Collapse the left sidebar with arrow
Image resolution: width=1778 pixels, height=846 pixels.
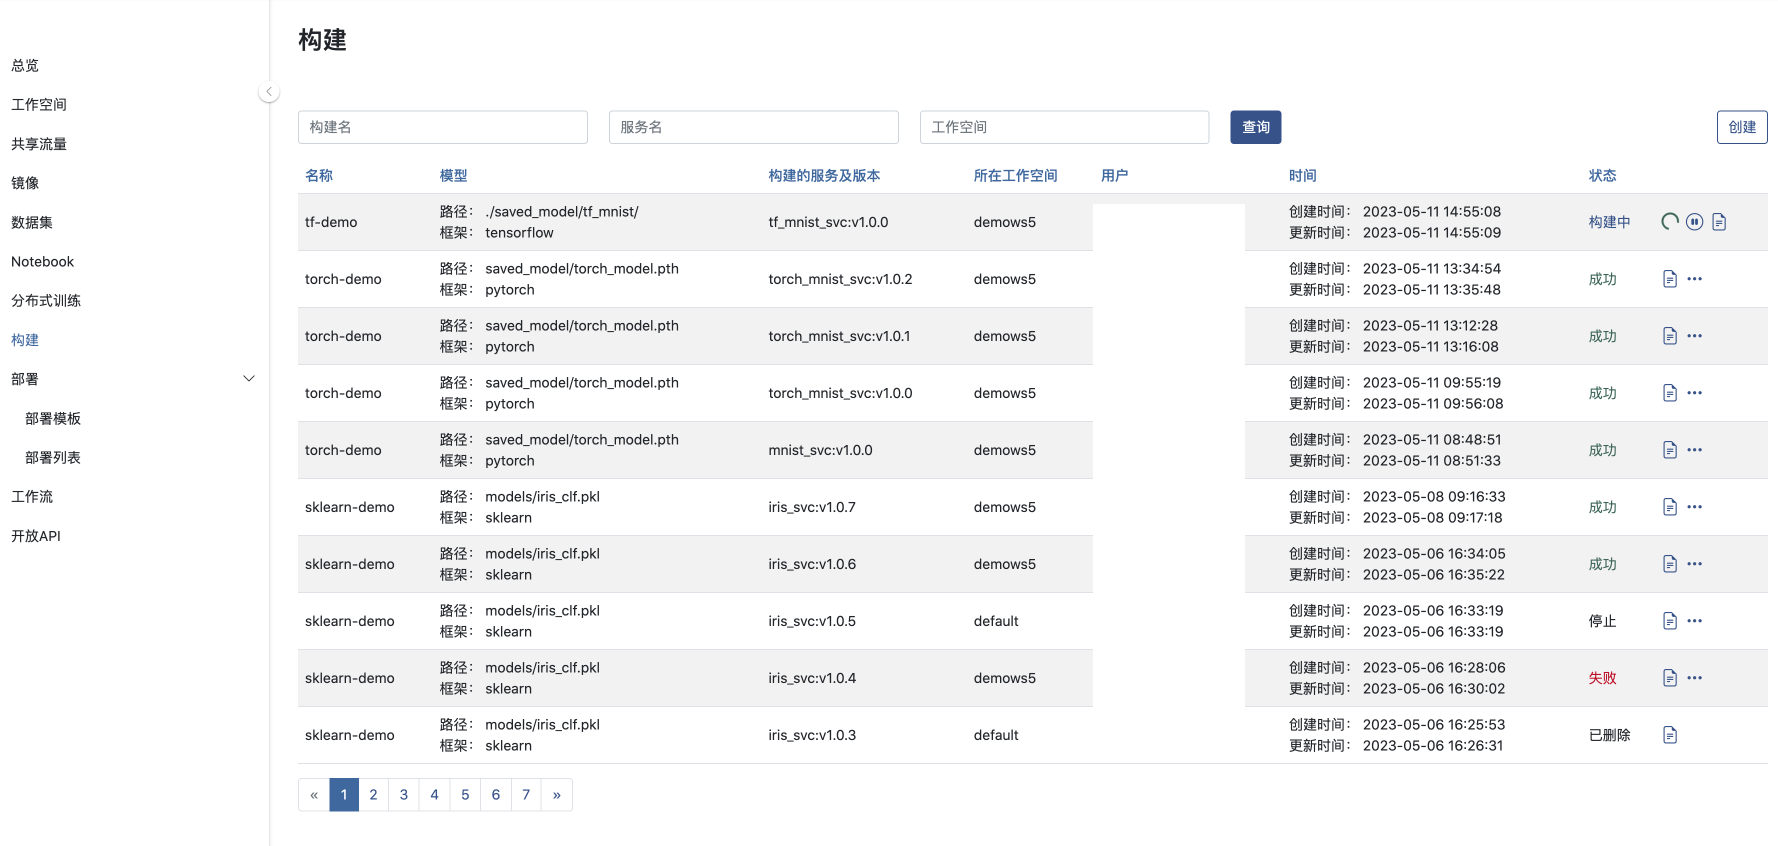pyautogui.click(x=268, y=92)
